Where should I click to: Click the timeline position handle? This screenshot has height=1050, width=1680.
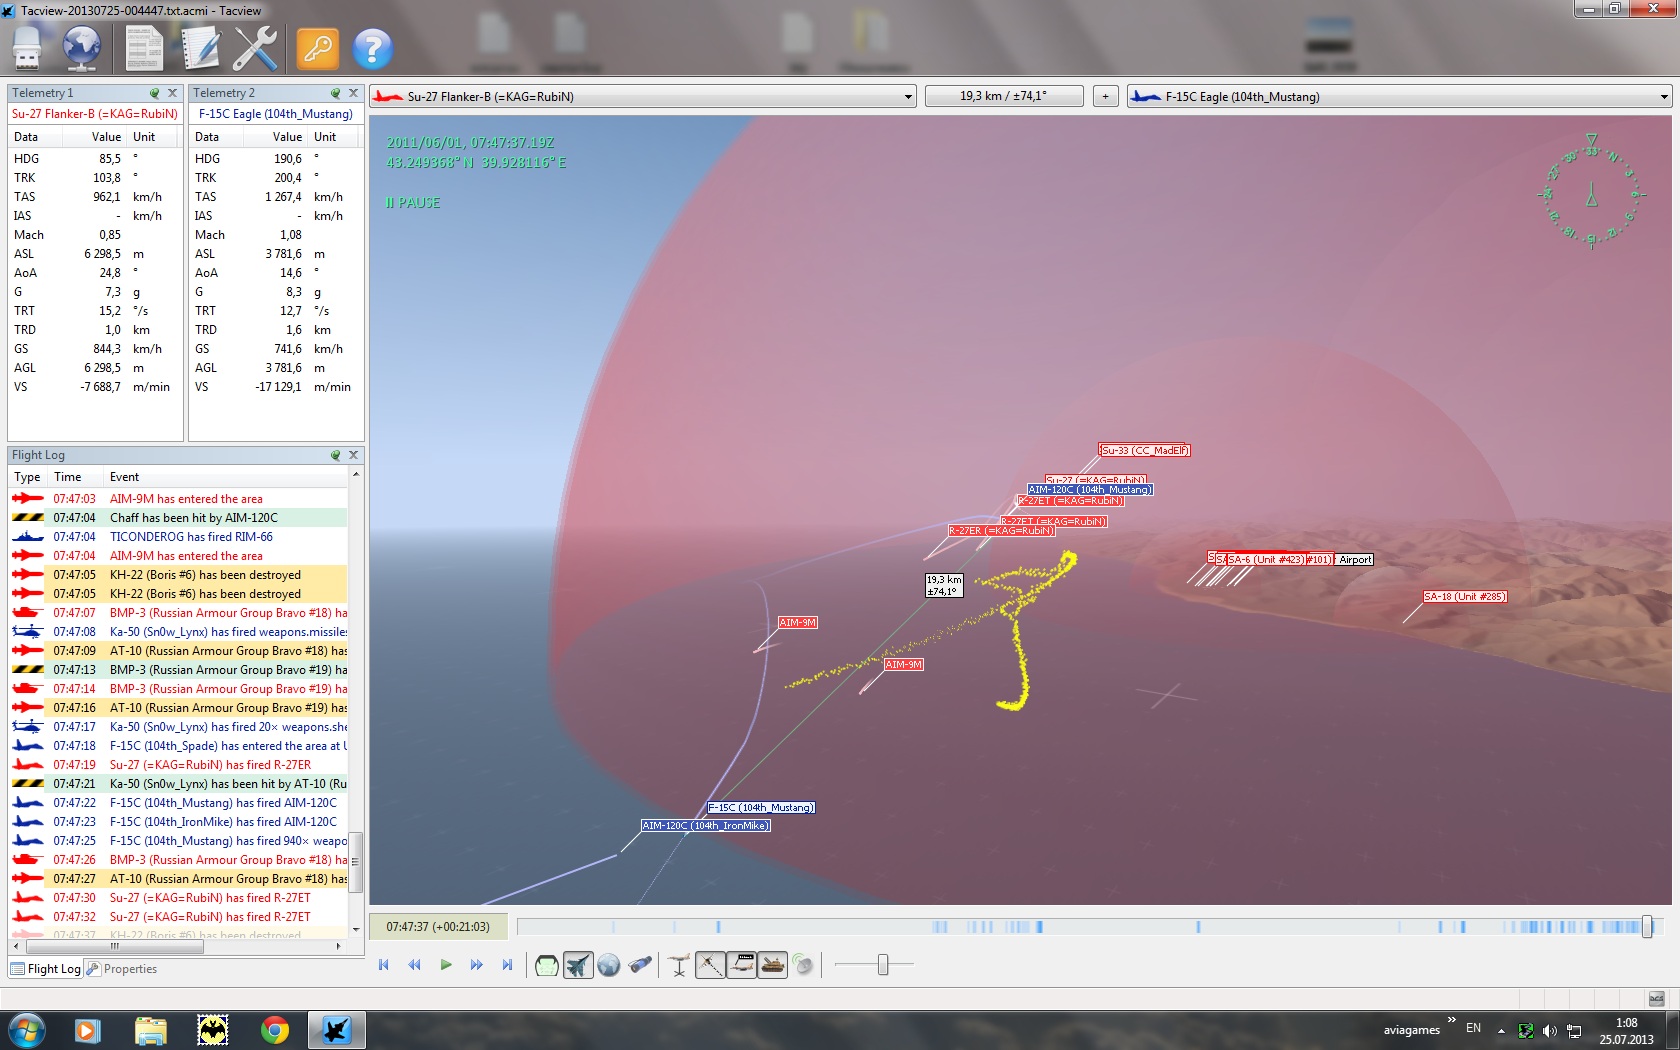[1647, 927]
